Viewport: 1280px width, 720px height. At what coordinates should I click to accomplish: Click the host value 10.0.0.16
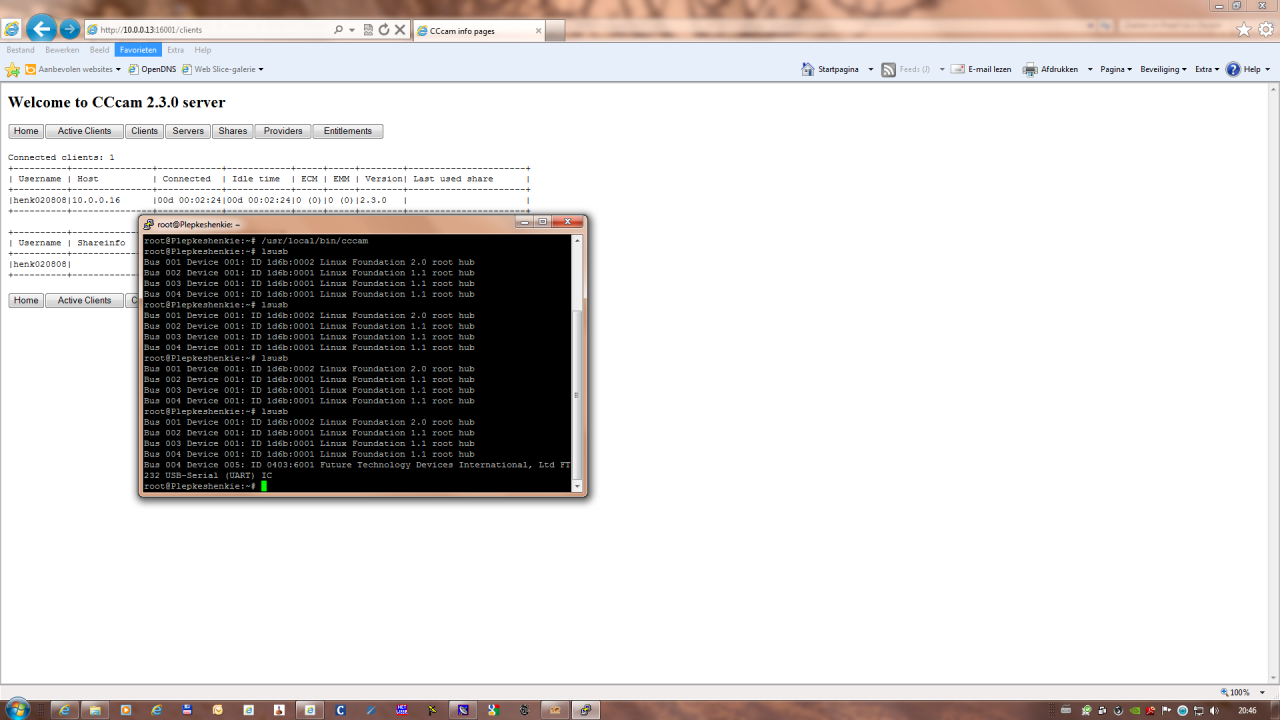(x=96, y=200)
